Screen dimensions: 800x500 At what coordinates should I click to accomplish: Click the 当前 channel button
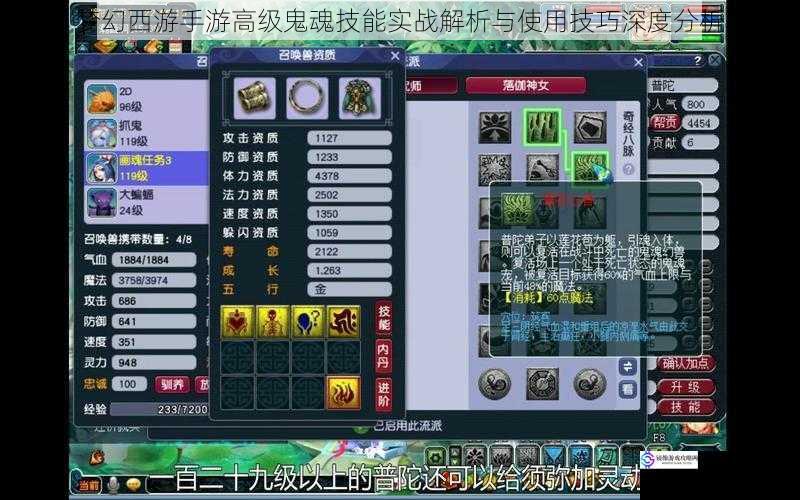[89, 485]
